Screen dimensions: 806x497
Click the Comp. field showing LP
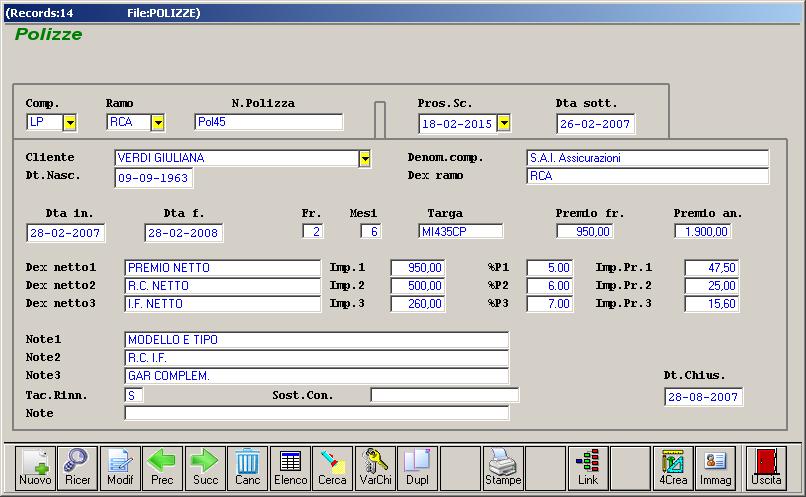[x=45, y=122]
